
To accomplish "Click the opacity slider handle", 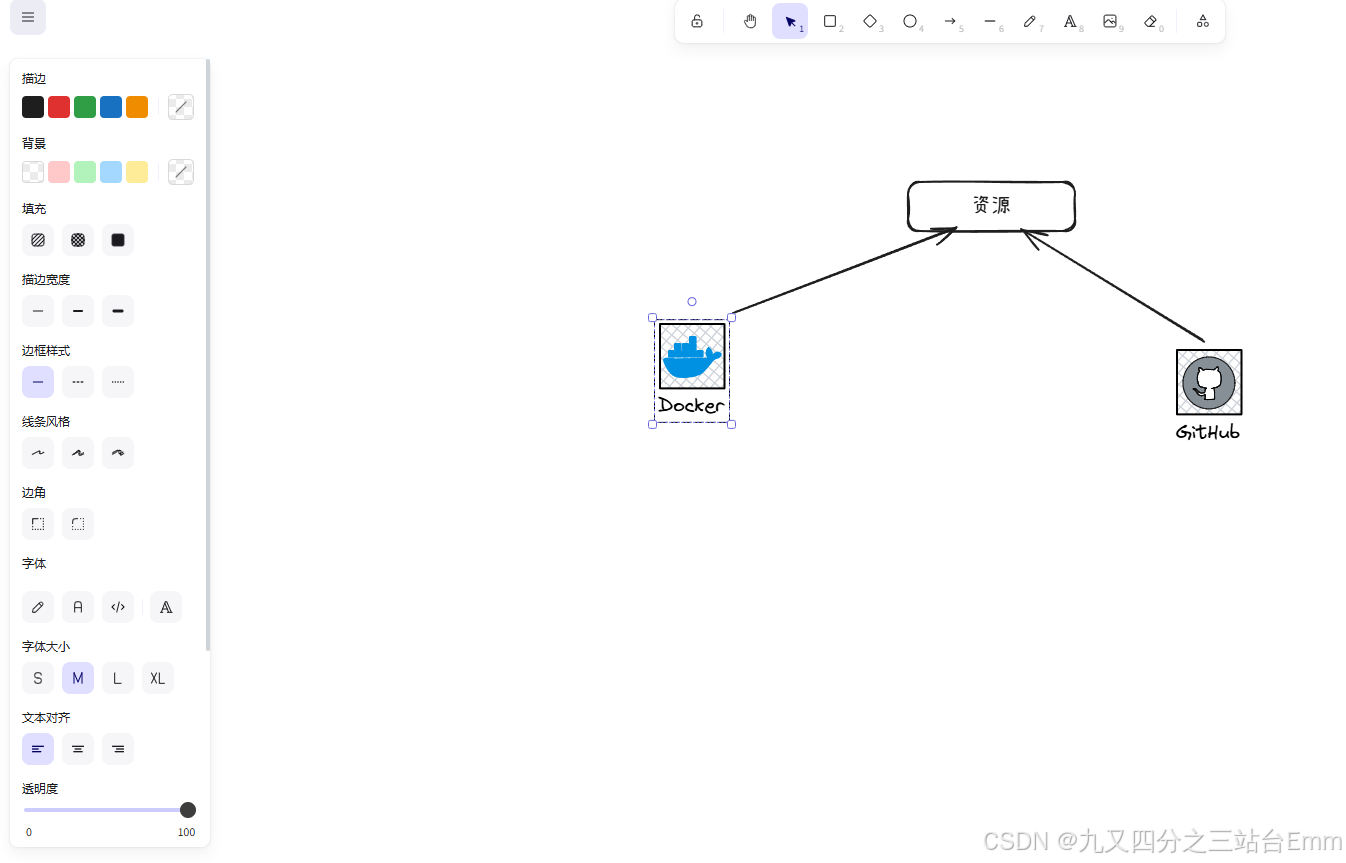I will [x=187, y=810].
